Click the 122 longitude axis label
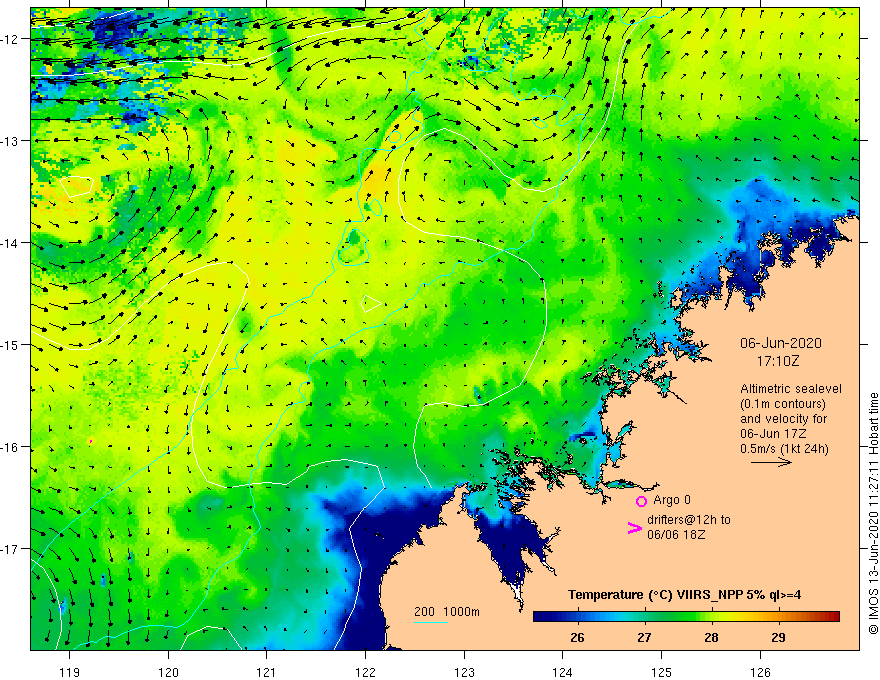880x680 pixels. coord(365,672)
